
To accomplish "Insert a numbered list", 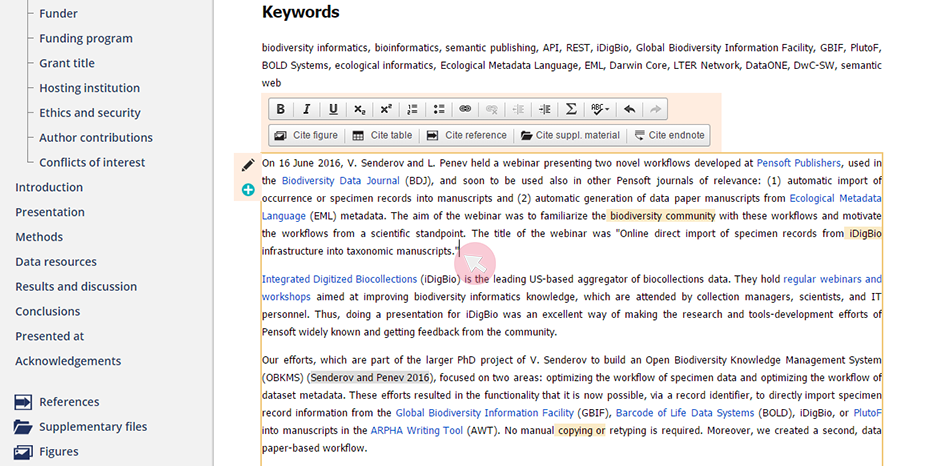I will tap(412, 109).
